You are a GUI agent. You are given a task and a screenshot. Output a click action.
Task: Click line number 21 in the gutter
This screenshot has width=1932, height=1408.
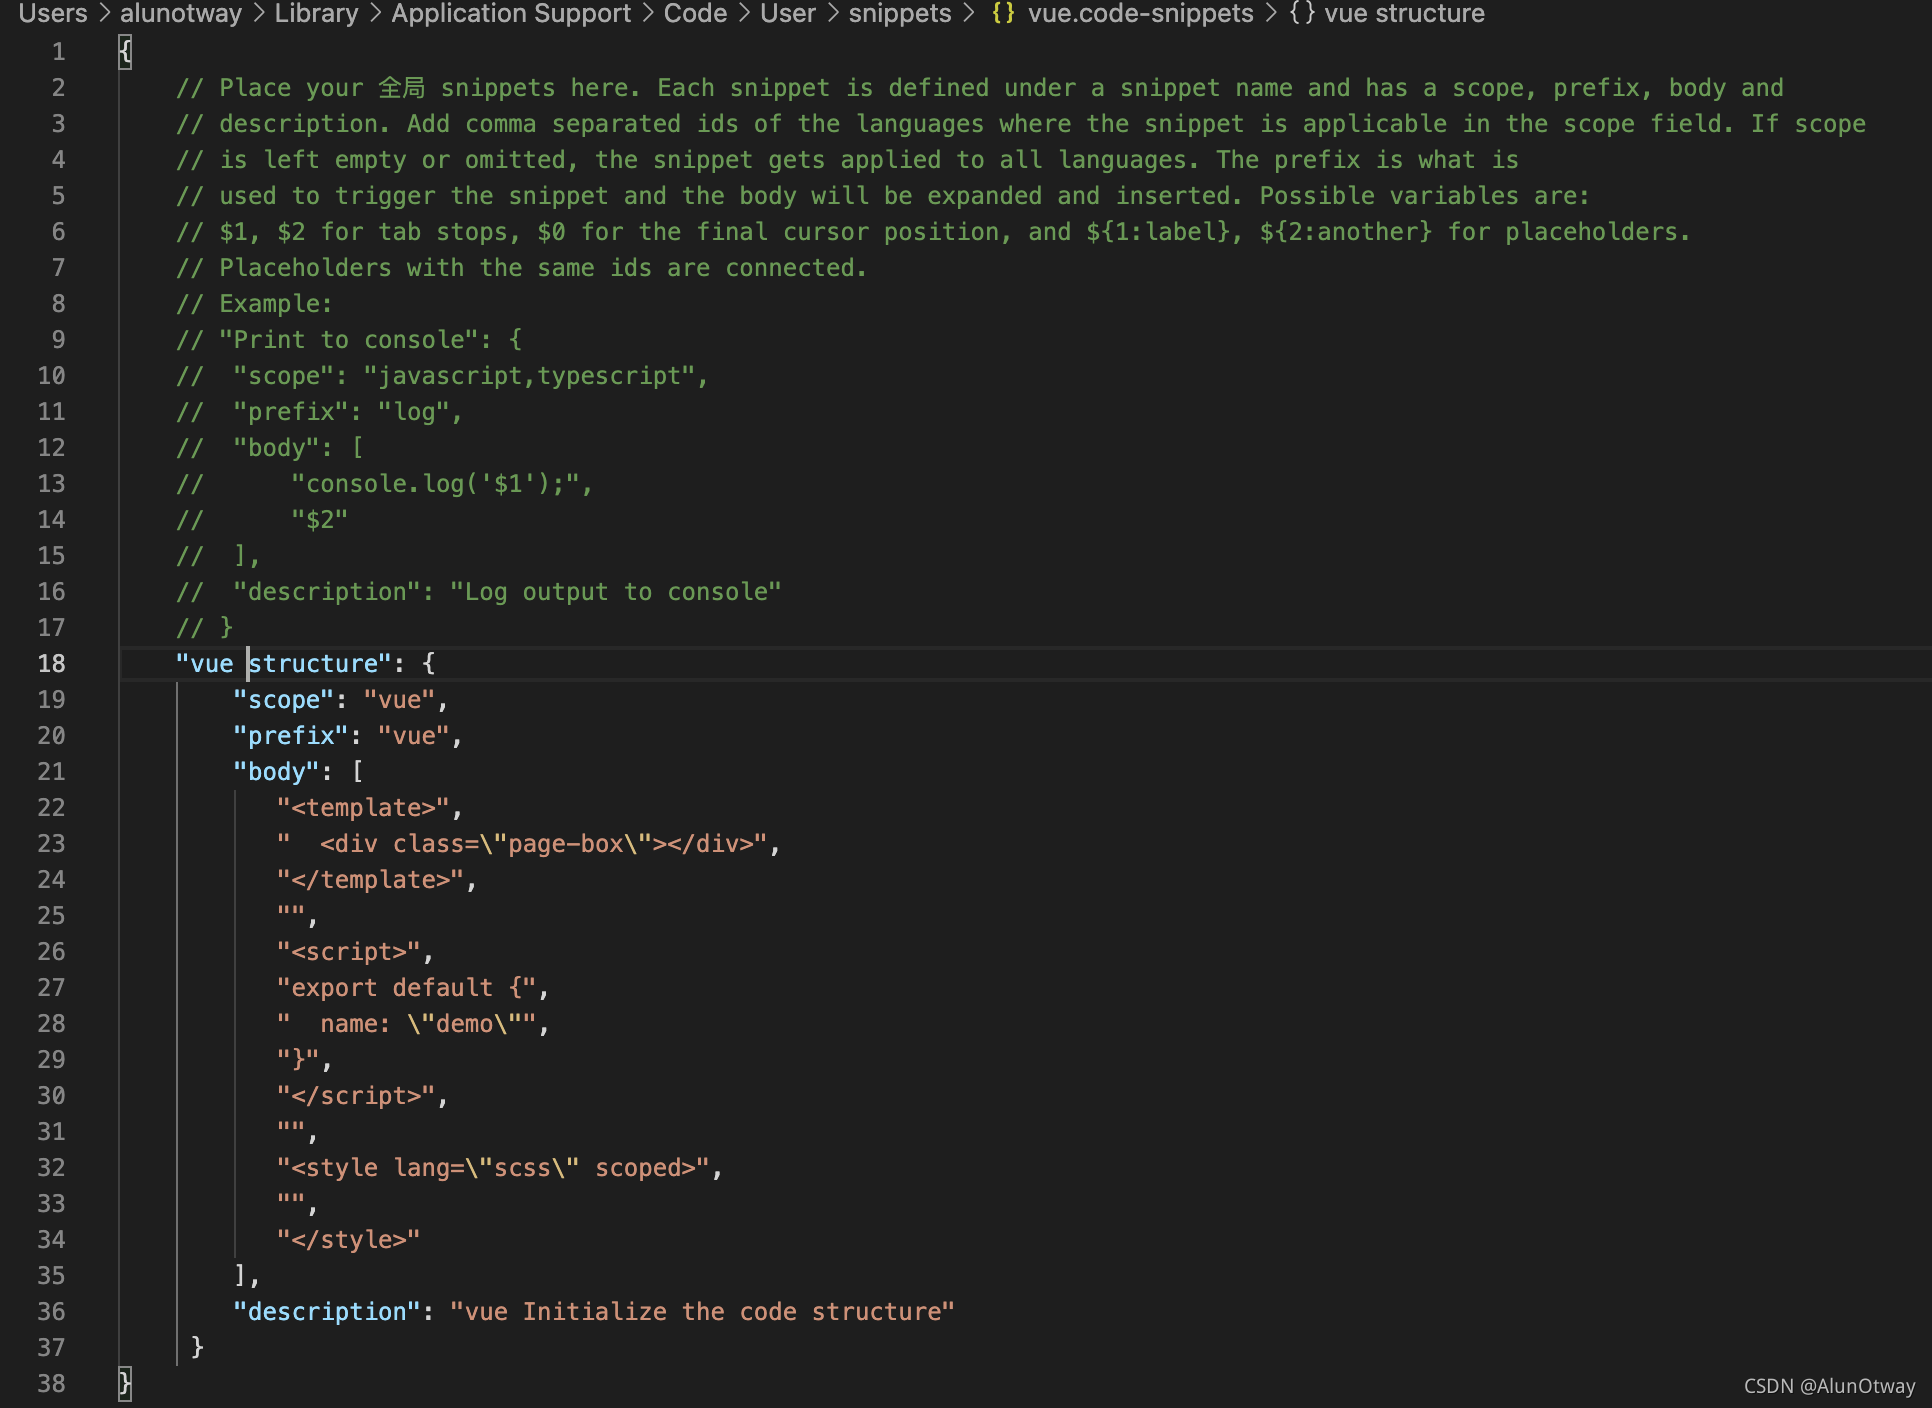coord(52,772)
